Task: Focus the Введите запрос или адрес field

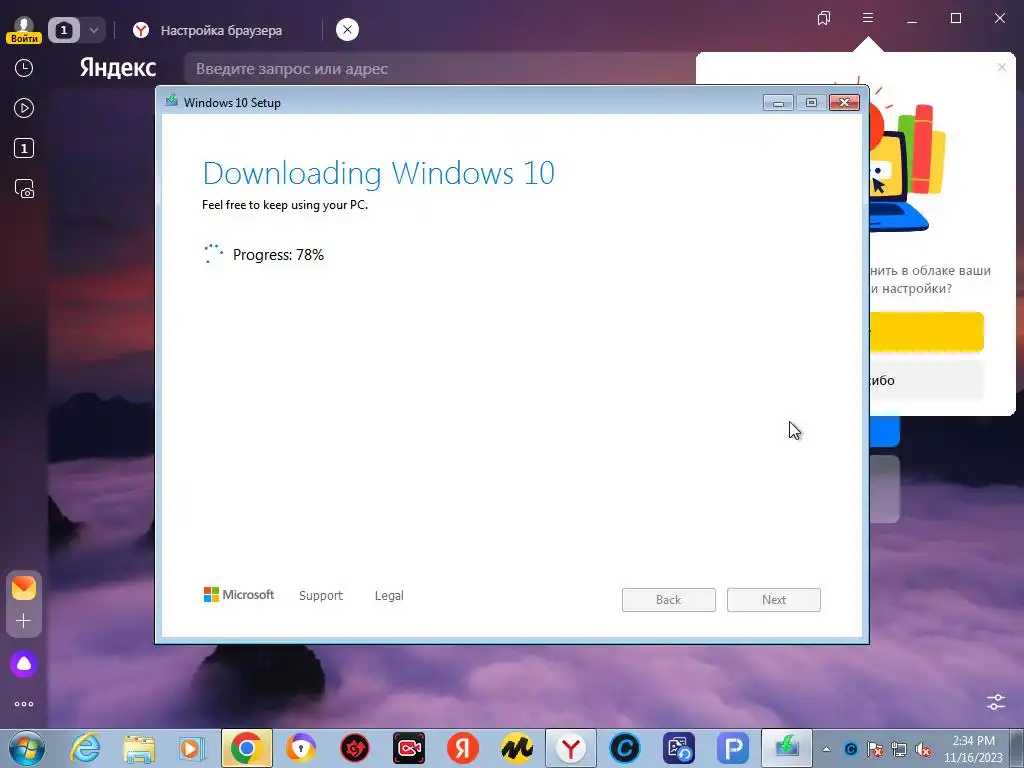Action: (x=438, y=69)
